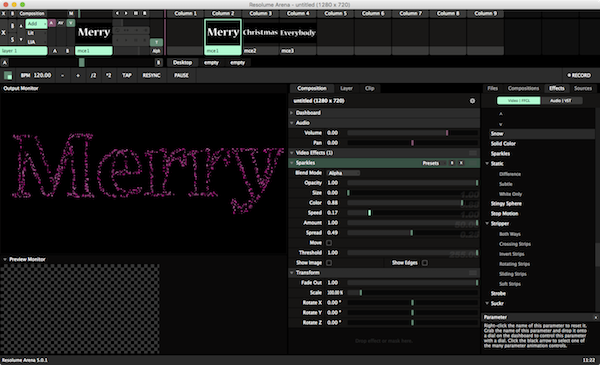Click the TAP tempo button
This screenshot has height=365, width=600.
click(x=127, y=75)
